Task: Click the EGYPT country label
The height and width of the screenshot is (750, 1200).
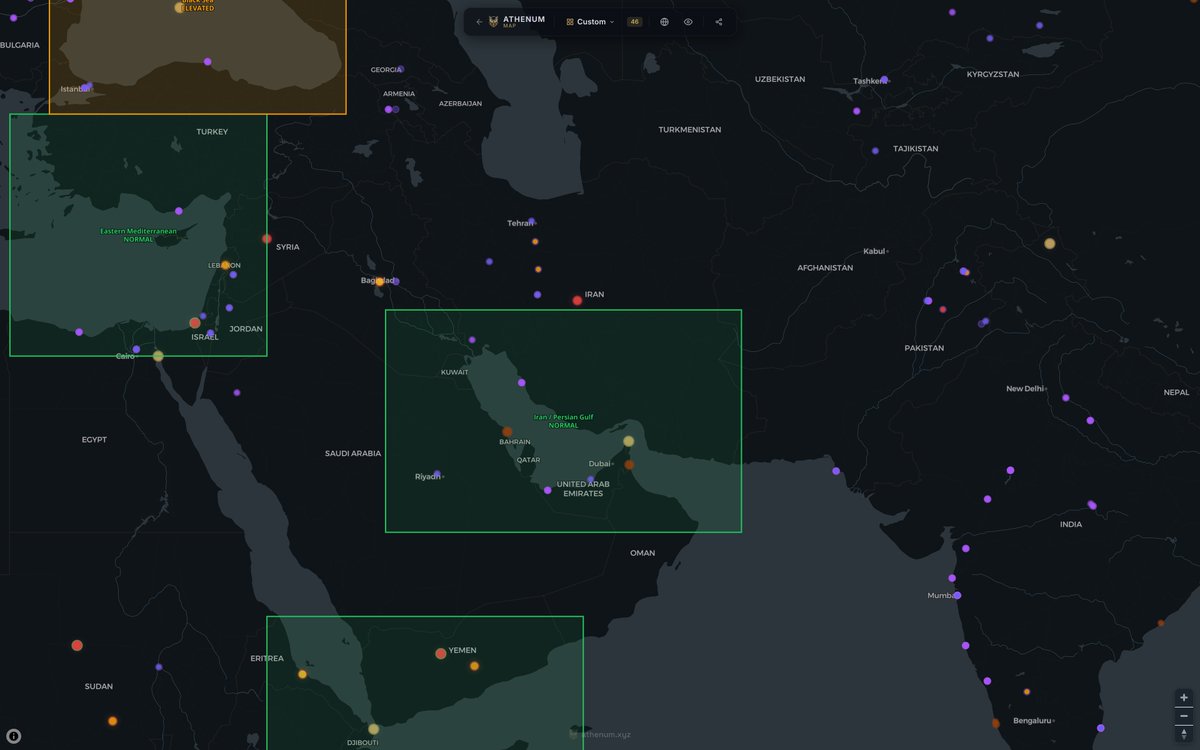Action: (94, 440)
